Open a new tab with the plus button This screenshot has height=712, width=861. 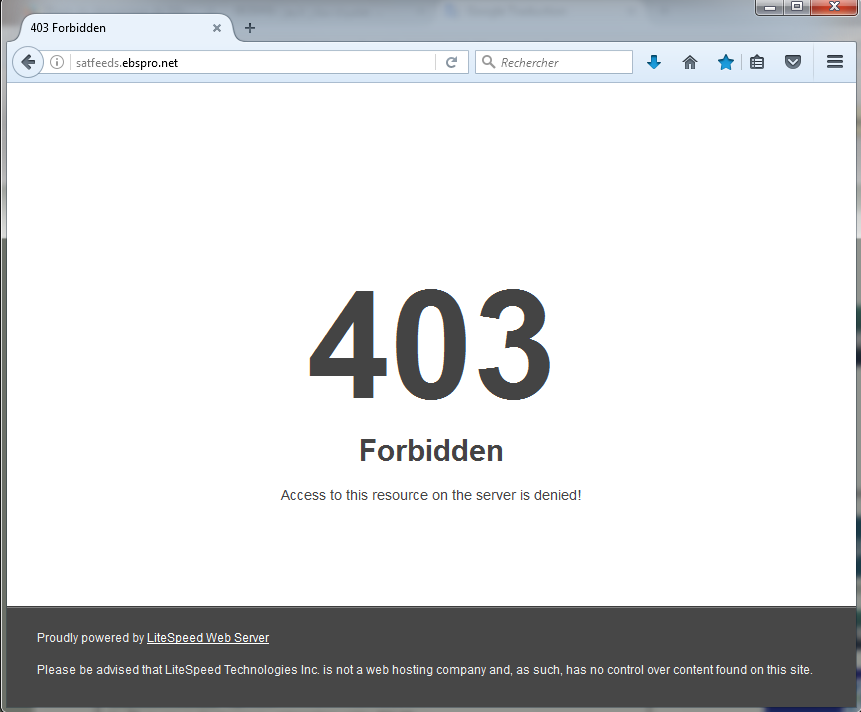[250, 28]
